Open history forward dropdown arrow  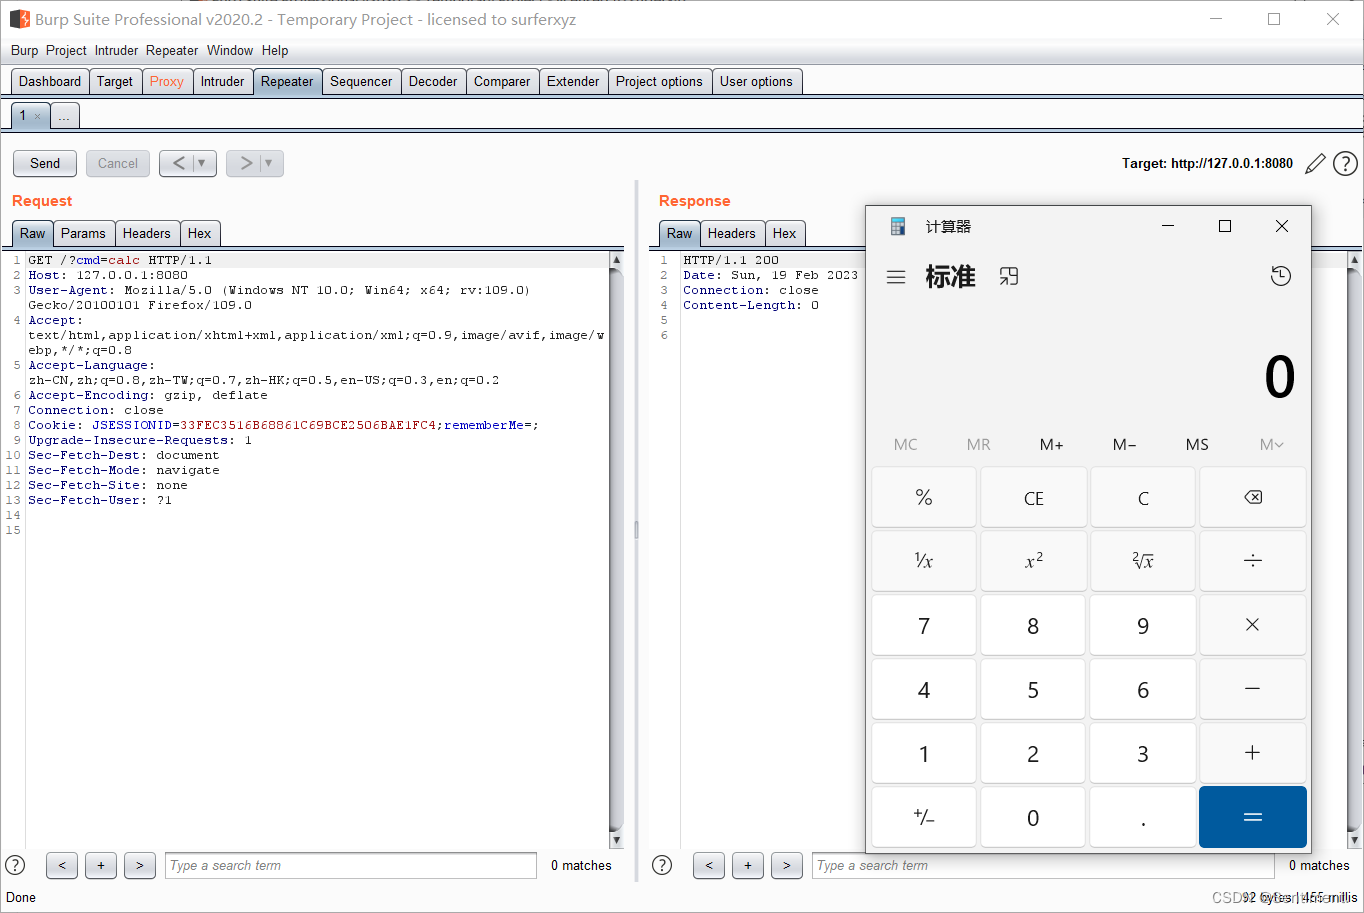[x=268, y=163]
